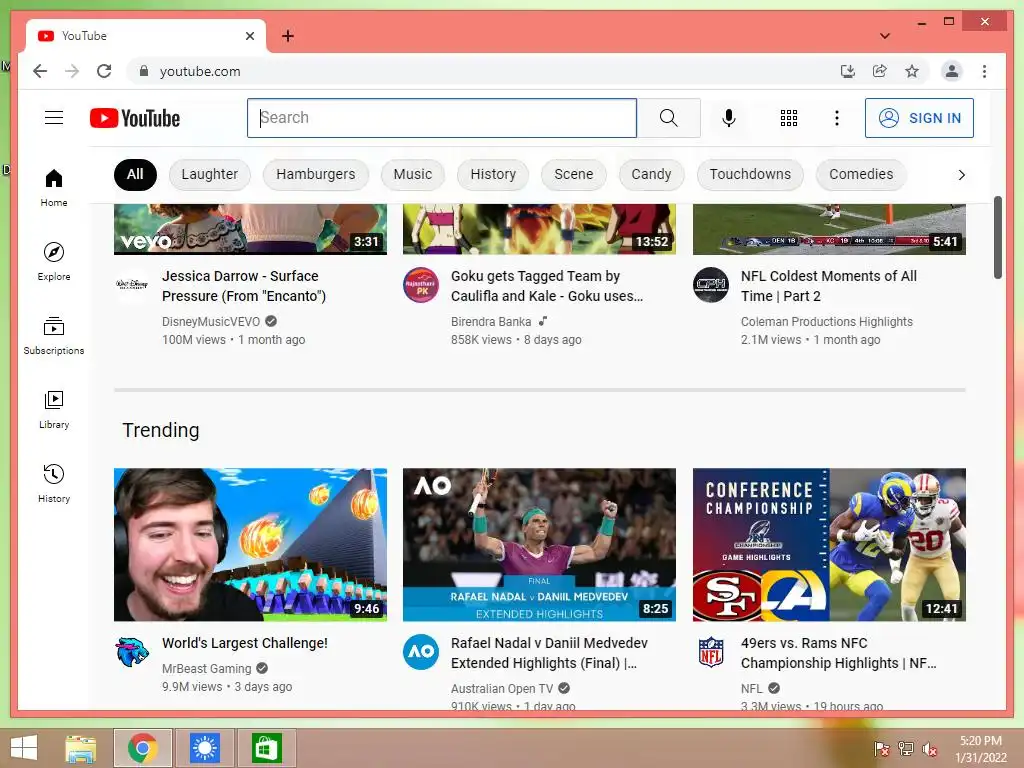Open NFL Coldest Moments video title

[829, 286]
